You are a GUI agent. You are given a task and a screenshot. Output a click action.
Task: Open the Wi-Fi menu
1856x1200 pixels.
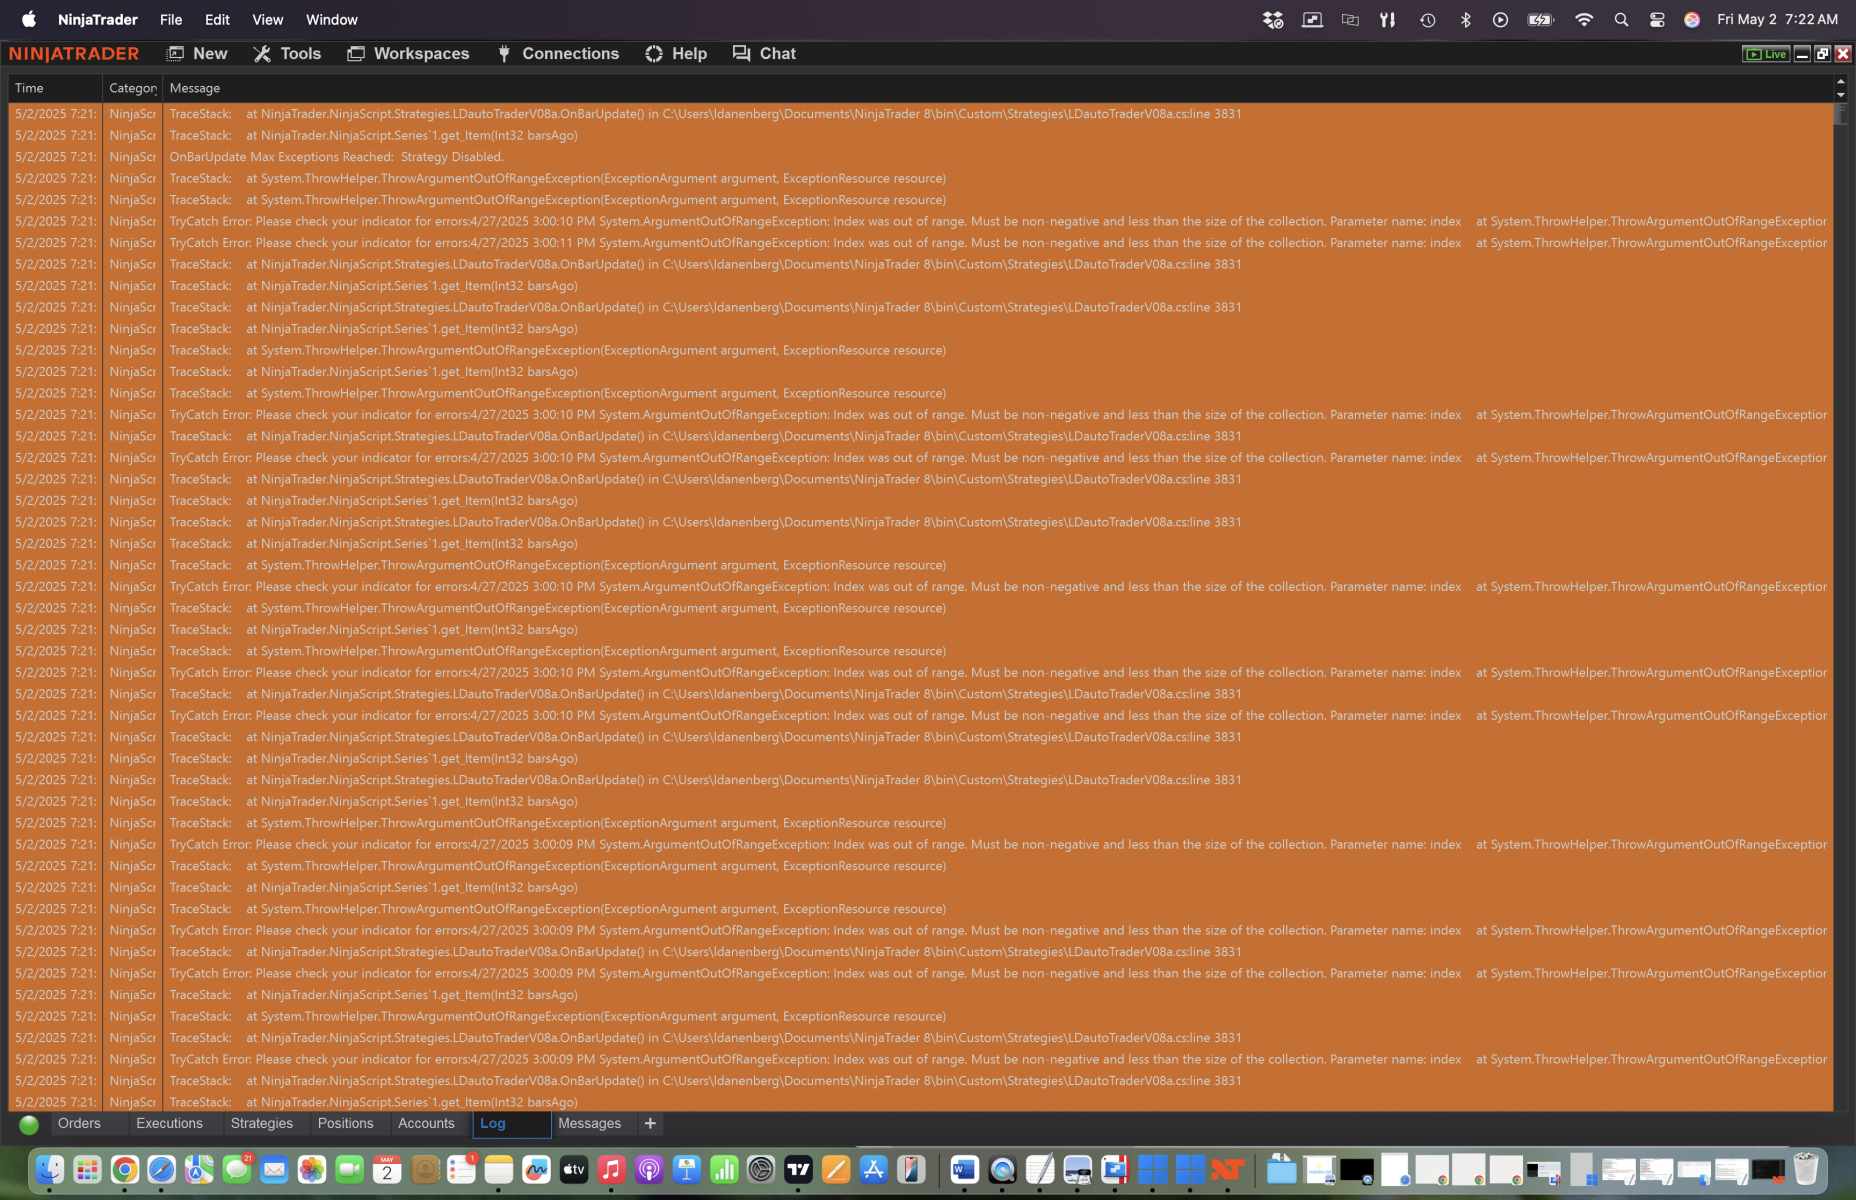1584,19
